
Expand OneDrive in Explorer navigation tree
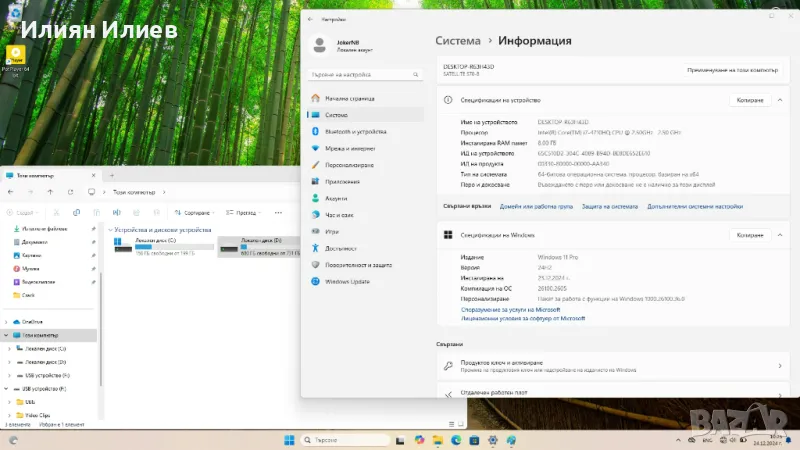click(8, 321)
